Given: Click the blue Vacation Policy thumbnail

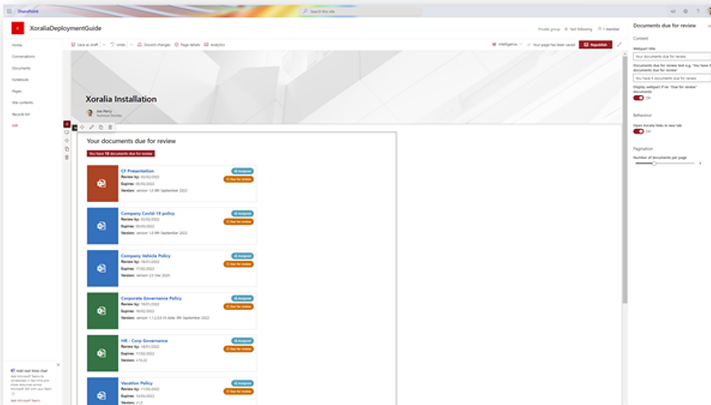Looking at the screenshot, I should click(102, 391).
